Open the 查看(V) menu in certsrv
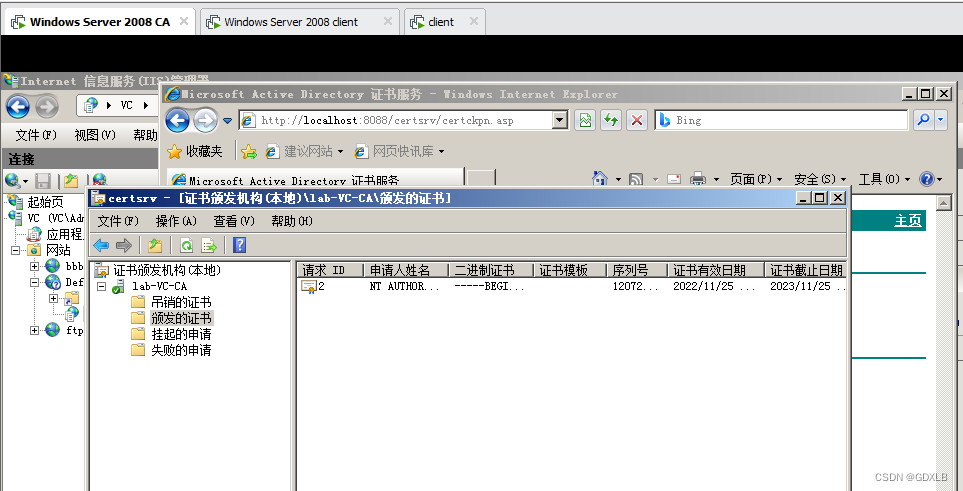This screenshot has height=491, width=963. click(234, 221)
